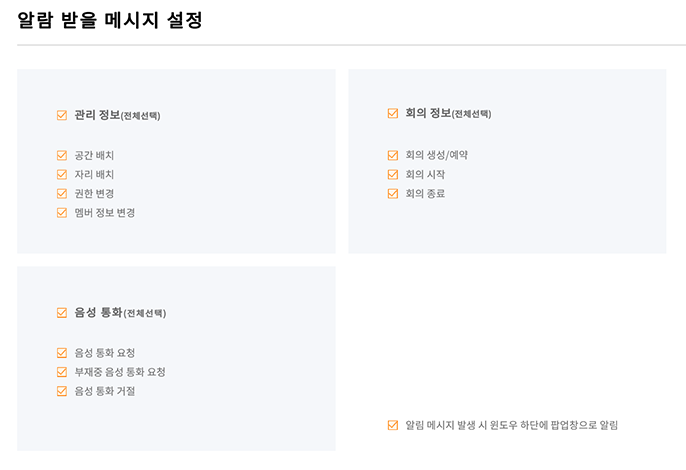The image size is (686, 470).
Task: Click the 회의 정보(전체선택) label
Action: [x=448, y=113]
